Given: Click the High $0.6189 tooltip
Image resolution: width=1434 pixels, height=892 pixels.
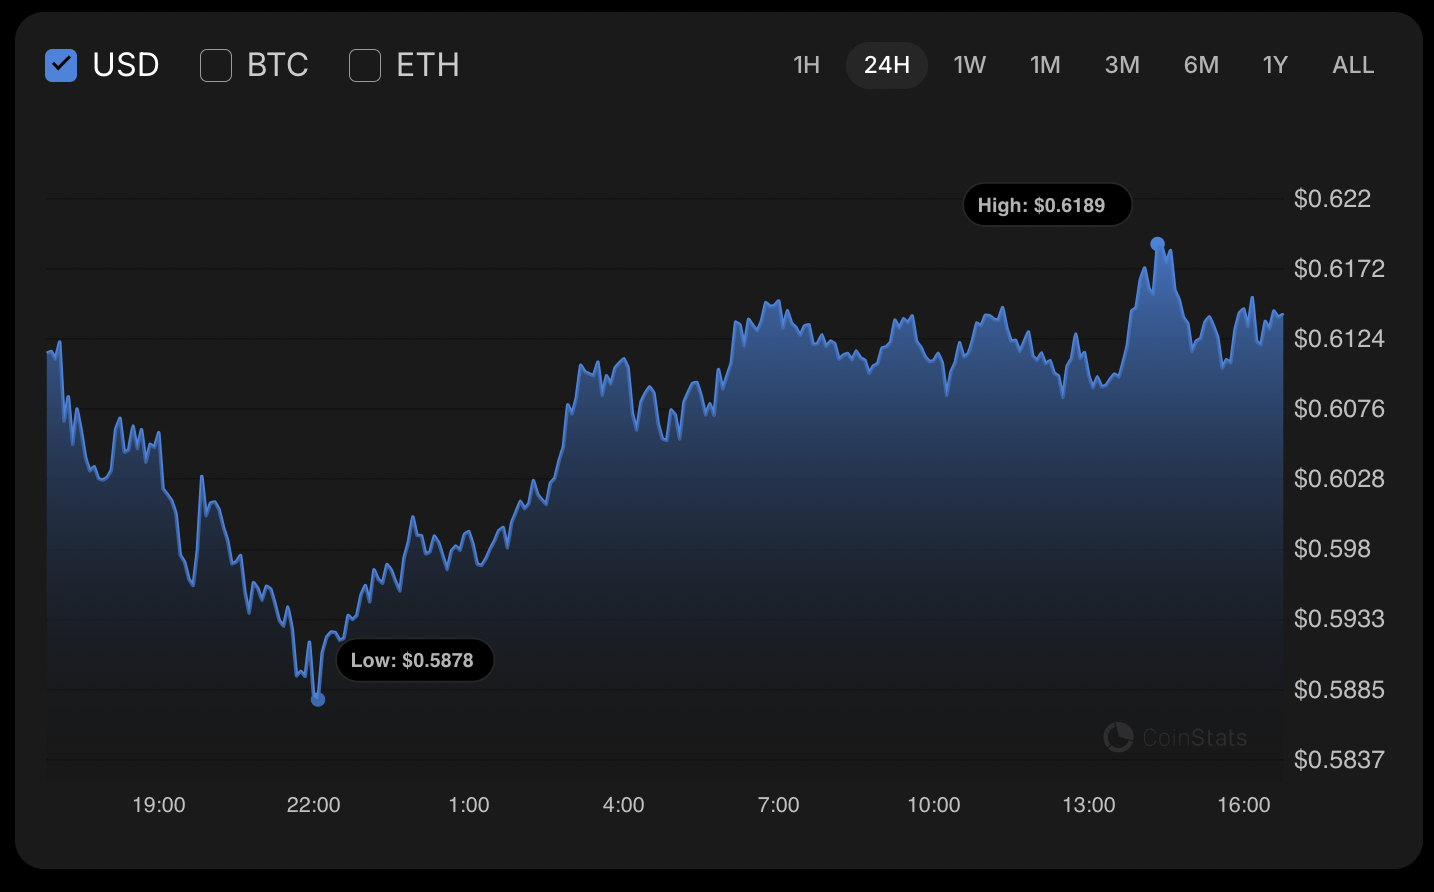Looking at the screenshot, I should [1047, 204].
